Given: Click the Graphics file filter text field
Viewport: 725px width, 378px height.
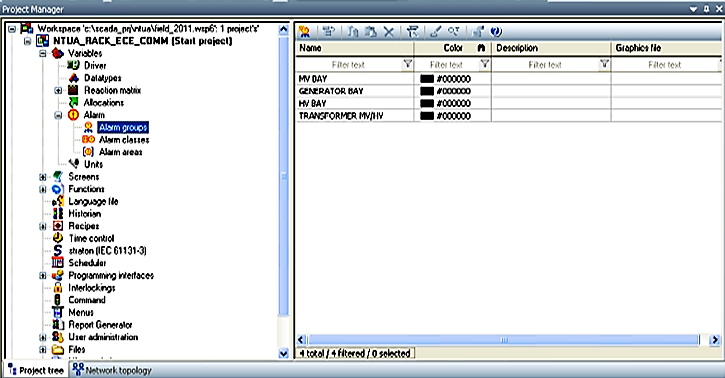Looking at the screenshot, I should point(665,65).
